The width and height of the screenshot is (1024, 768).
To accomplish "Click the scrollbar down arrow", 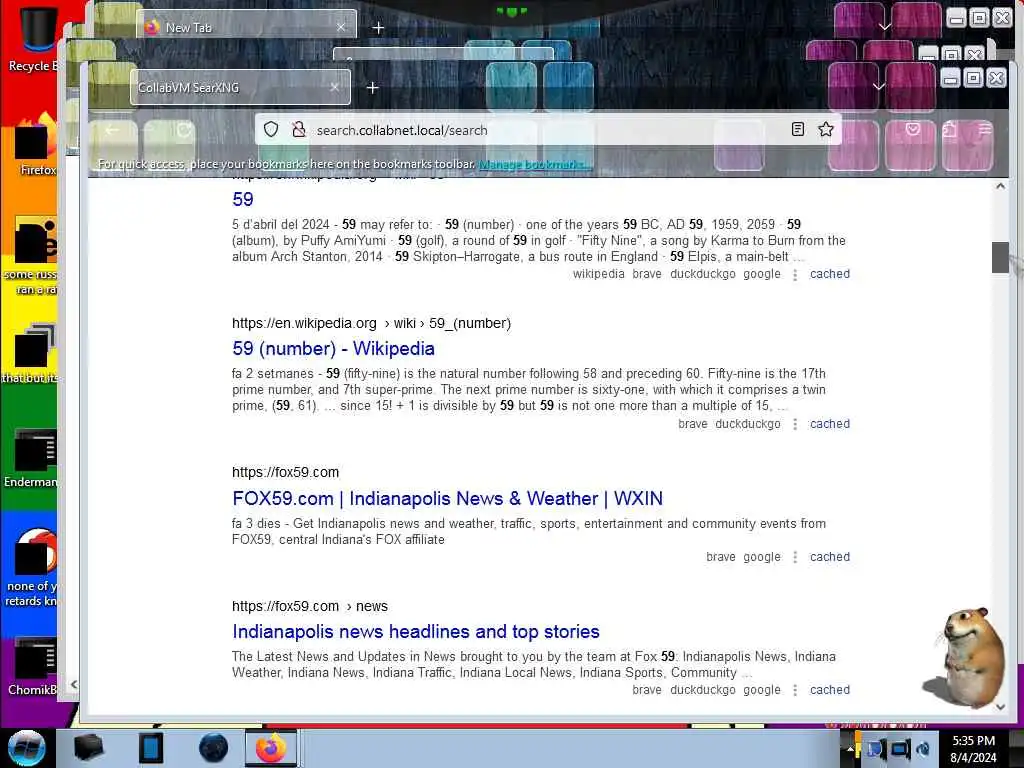I will click(x=1000, y=707).
